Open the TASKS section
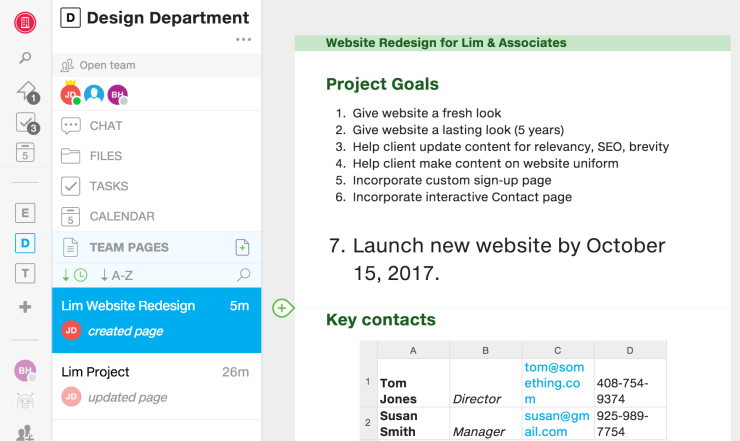The image size is (740, 441). point(108,186)
